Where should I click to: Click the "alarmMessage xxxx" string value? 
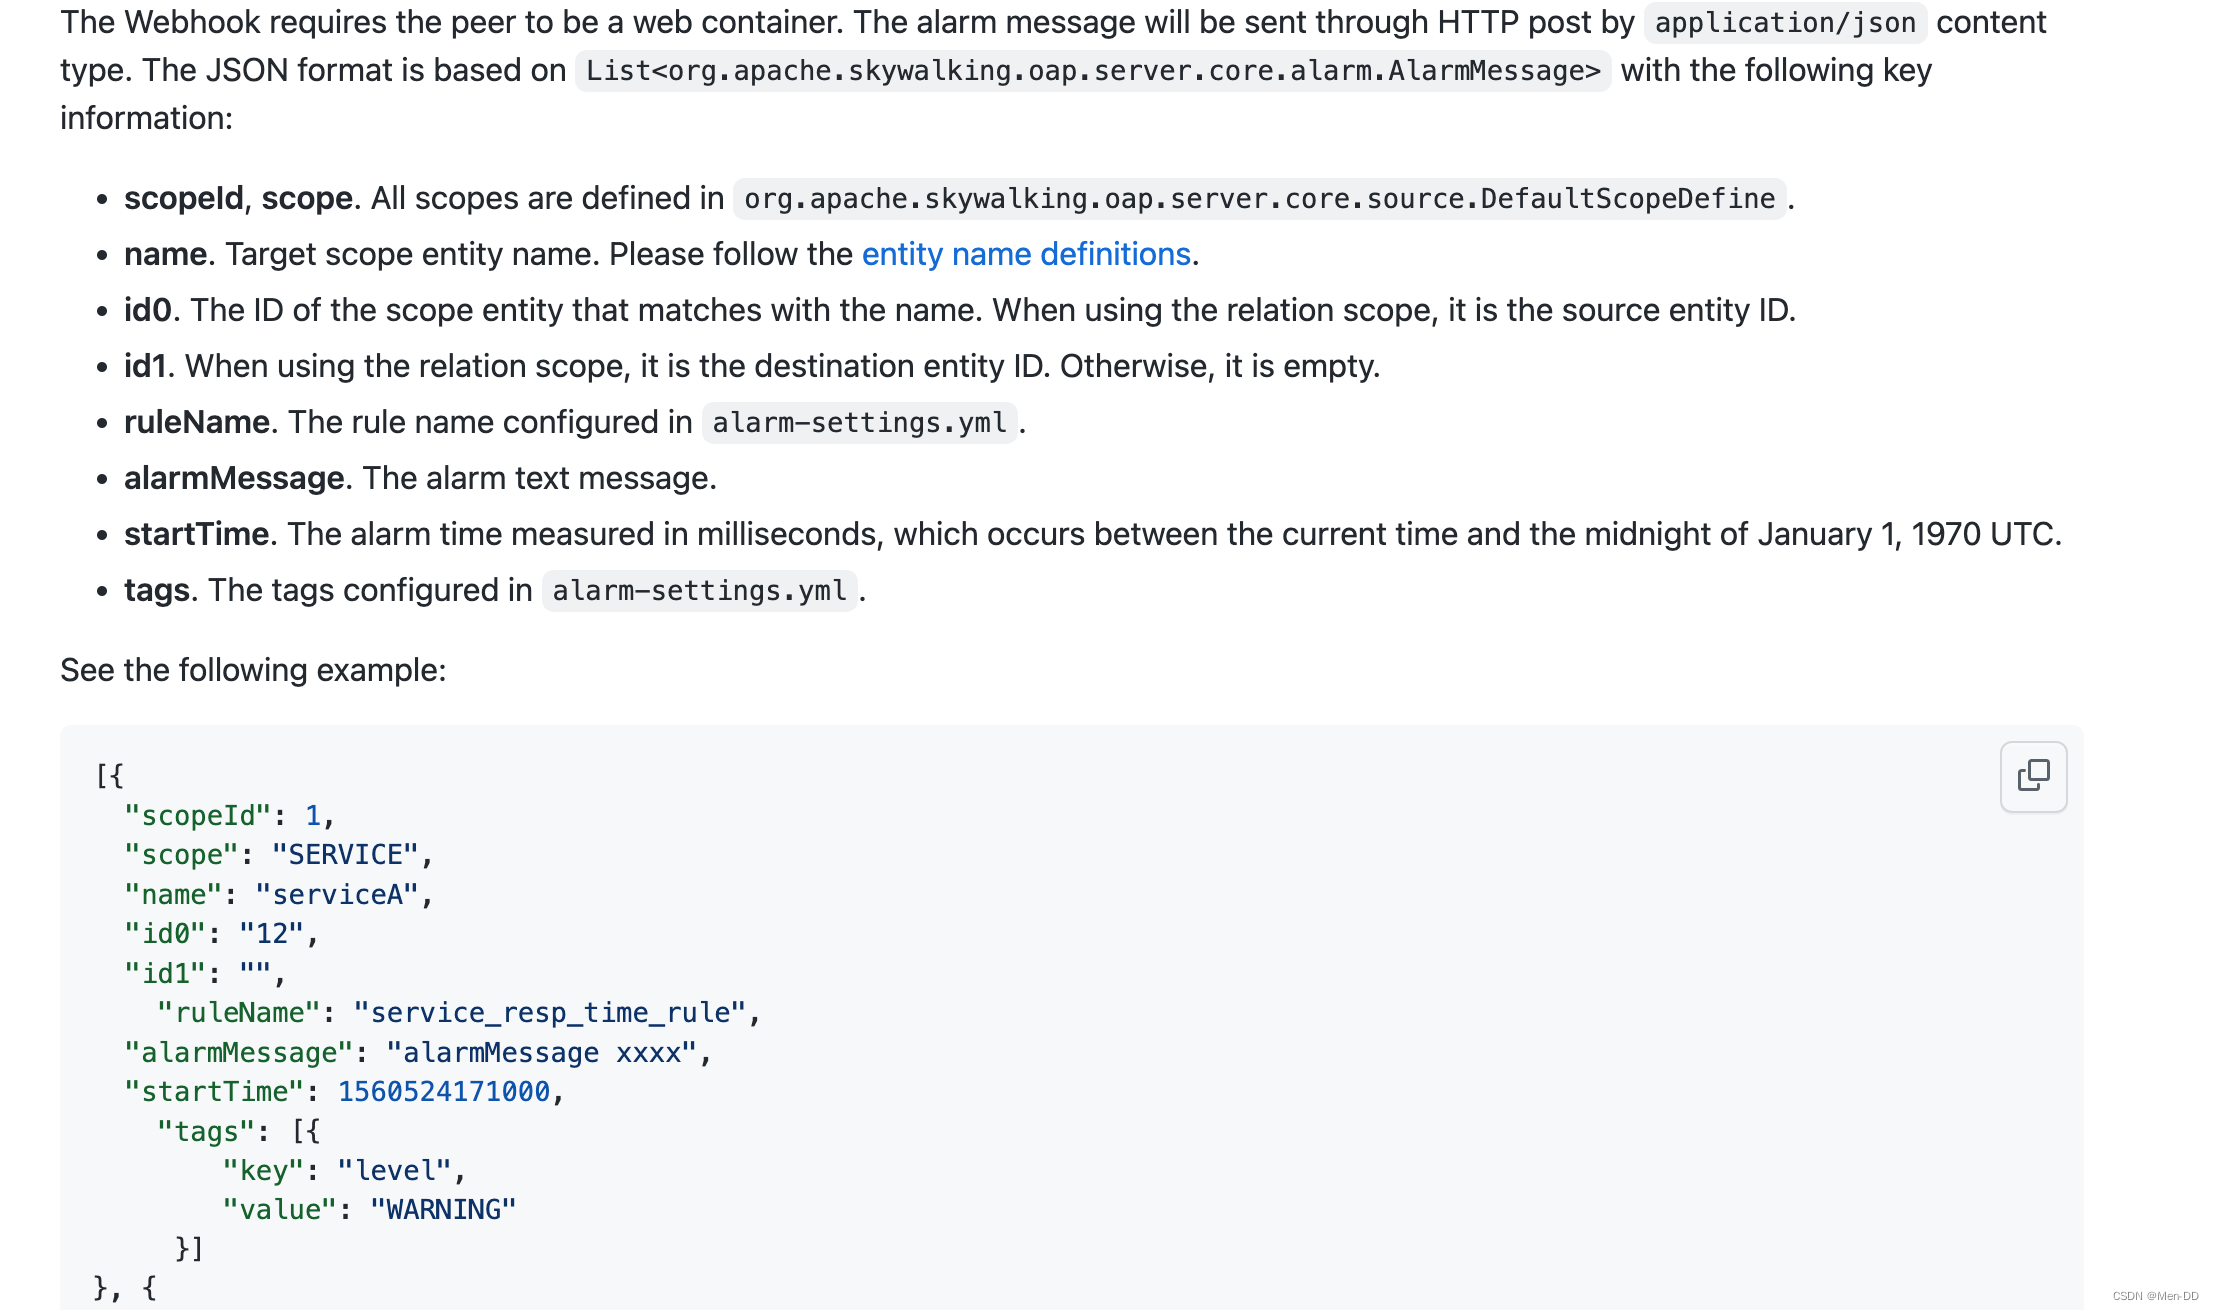[x=541, y=1052]
